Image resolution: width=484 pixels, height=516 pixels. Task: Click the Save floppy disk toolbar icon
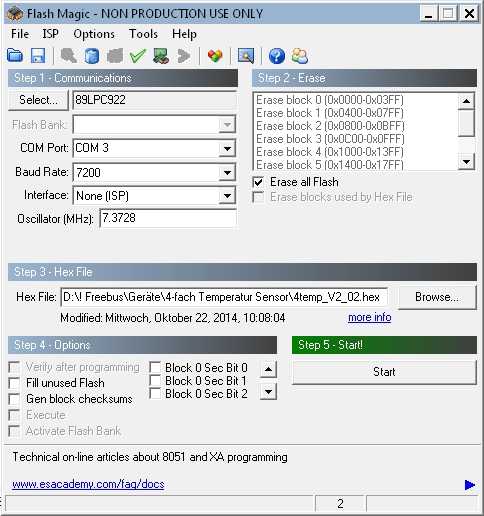(x=38, y=55)
